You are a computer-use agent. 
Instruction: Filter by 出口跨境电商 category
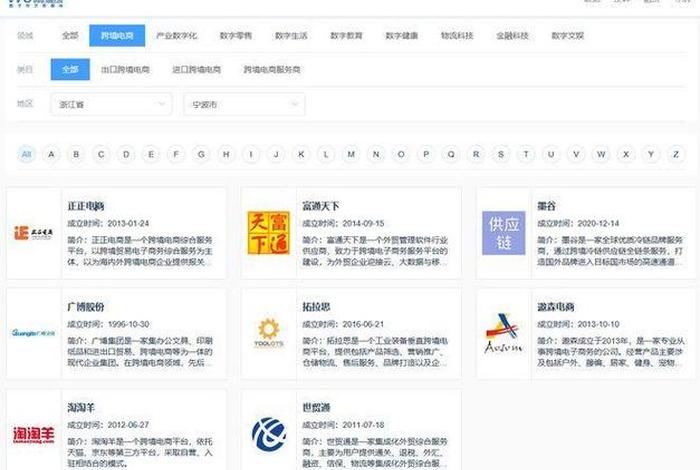(x=125, y=70)
